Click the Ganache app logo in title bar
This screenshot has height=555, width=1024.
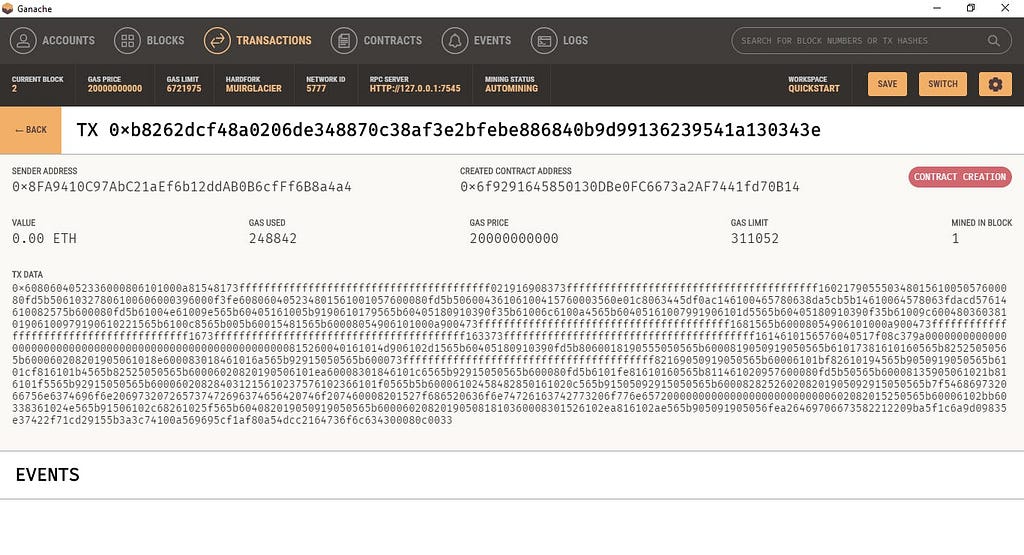tap(7, 8)
